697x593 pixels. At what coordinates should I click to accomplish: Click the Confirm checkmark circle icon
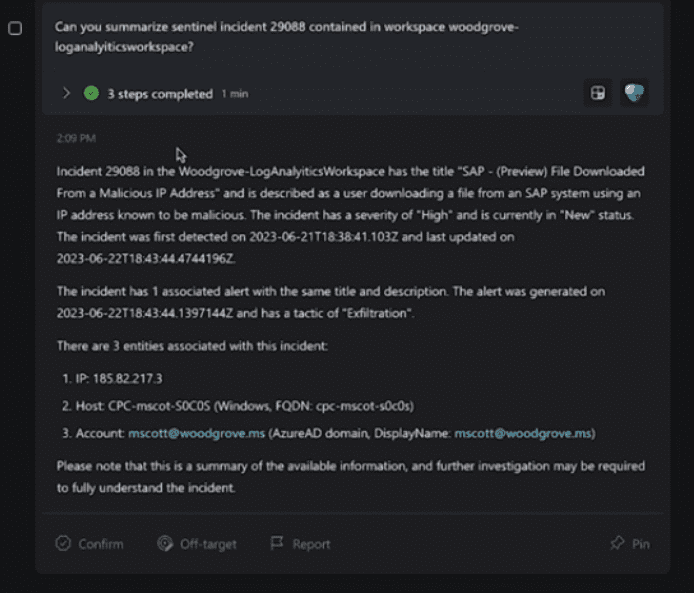click(x=63, y=543)
